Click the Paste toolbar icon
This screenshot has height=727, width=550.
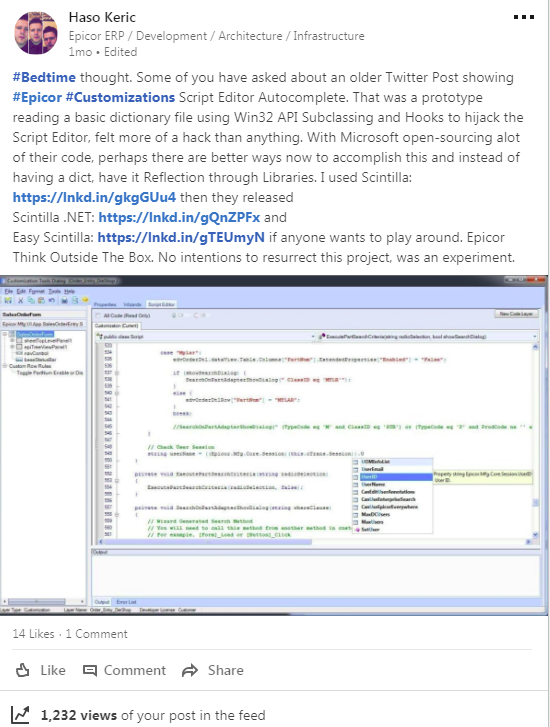coord(41,300)
